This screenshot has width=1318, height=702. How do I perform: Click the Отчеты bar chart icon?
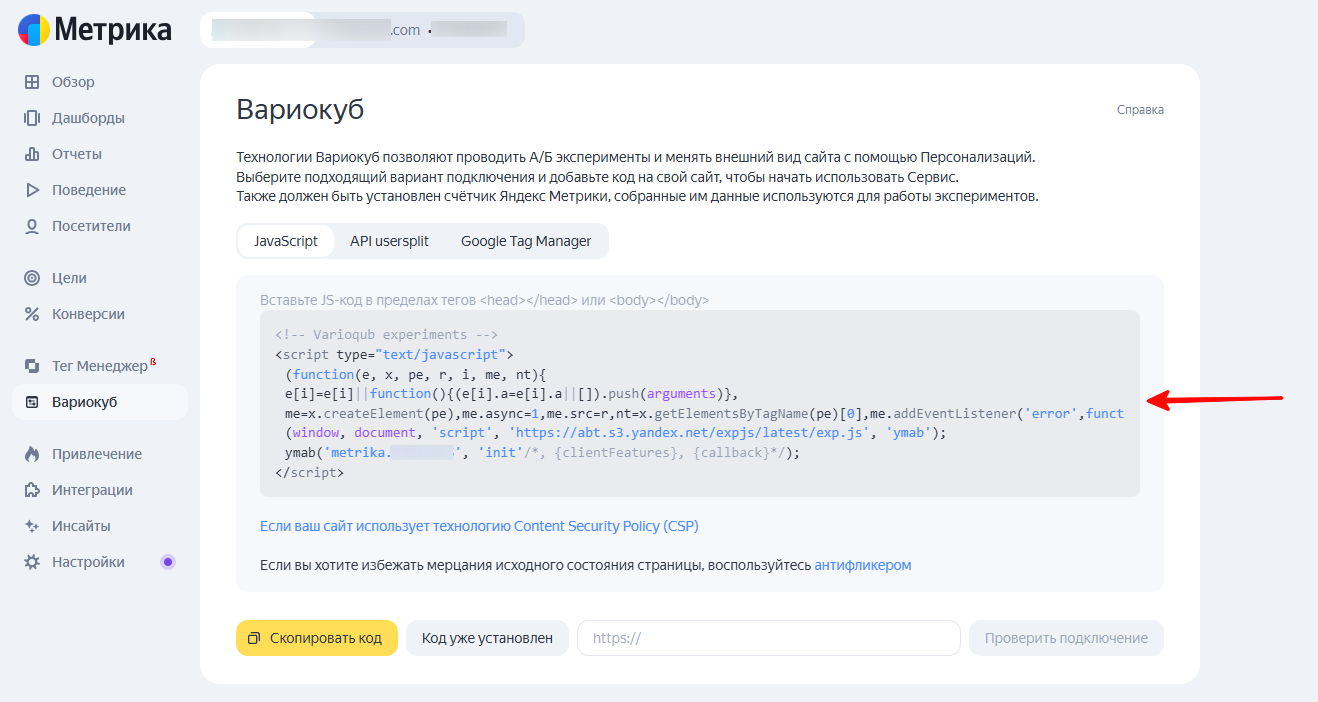pos(32,154)
